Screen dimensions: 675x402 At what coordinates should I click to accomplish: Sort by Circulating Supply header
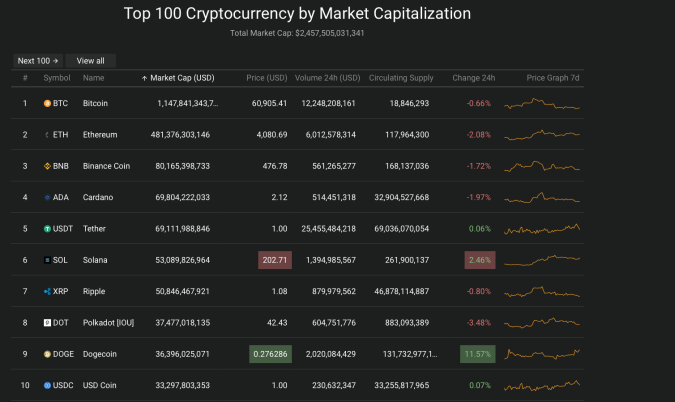tap(401, 78)
